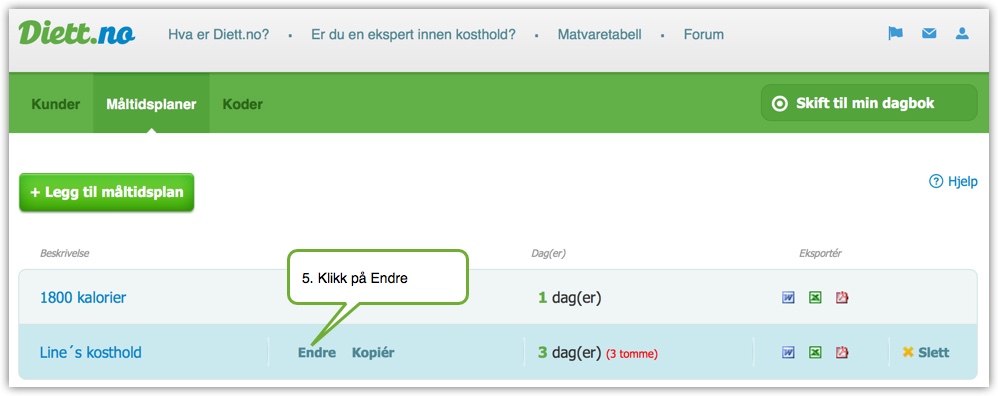Export 1800 kalorier plan to Excel
Image resolution: width=998 pixels, height=396 pixels.
815,297
